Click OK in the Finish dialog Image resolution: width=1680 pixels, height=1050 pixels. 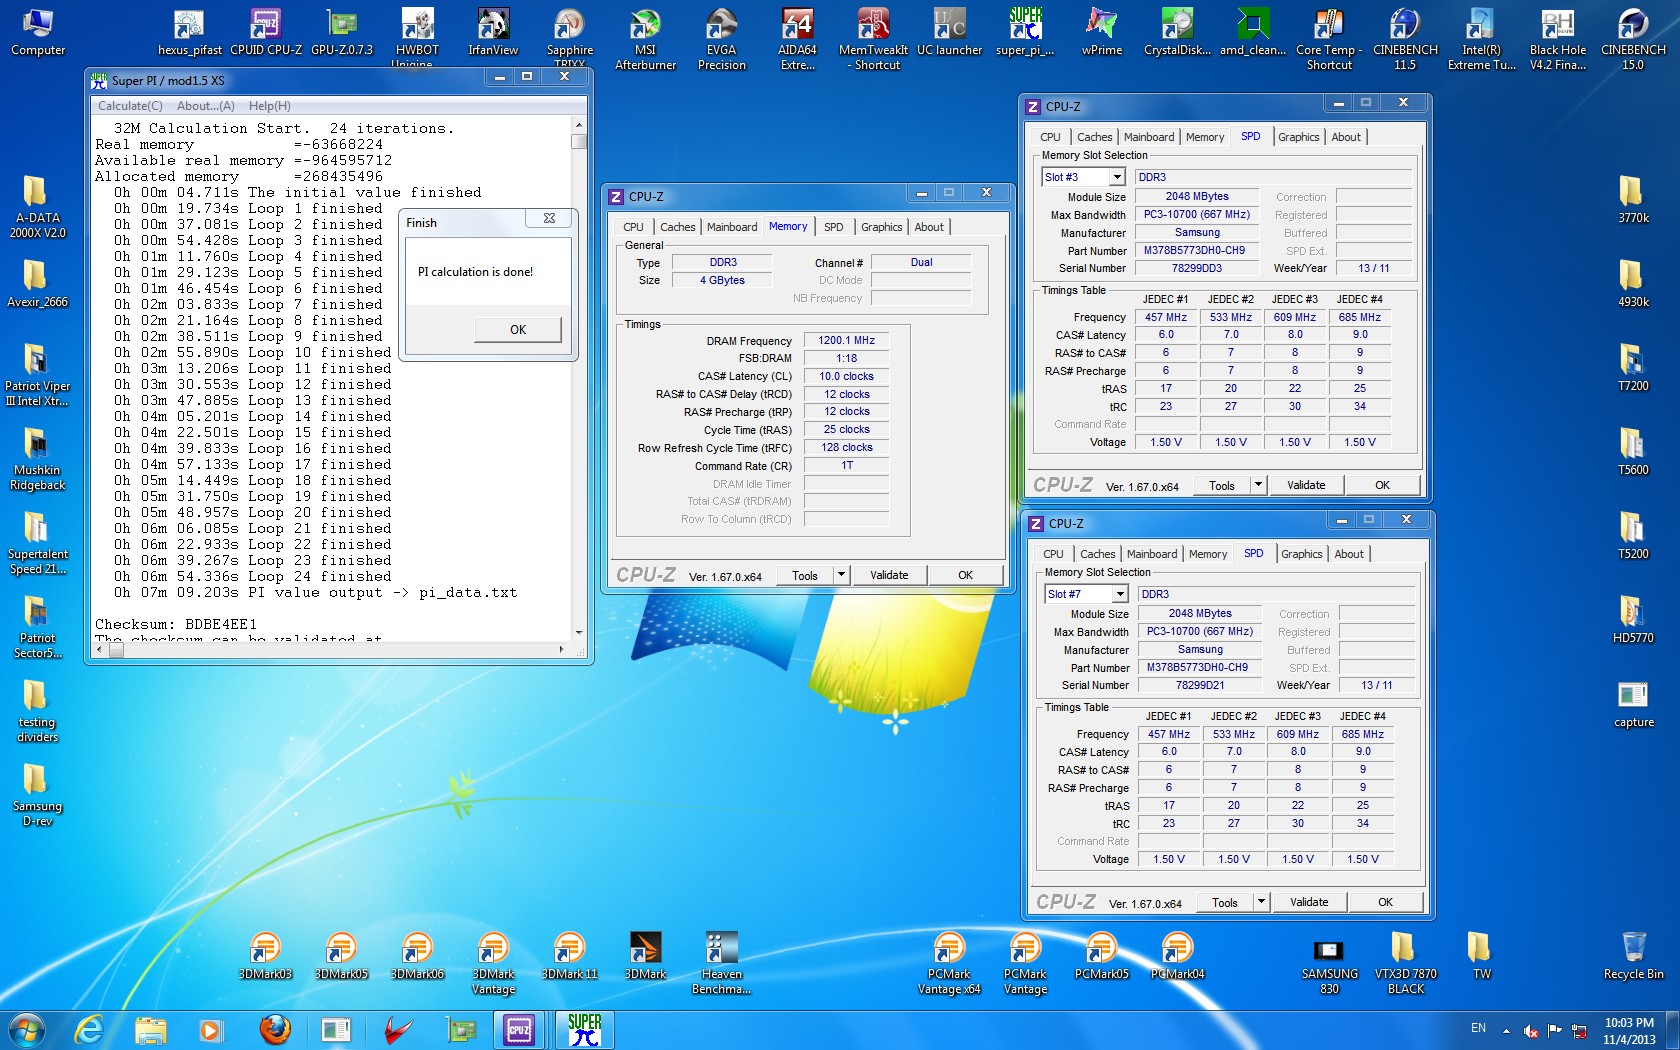click(518, 329)
